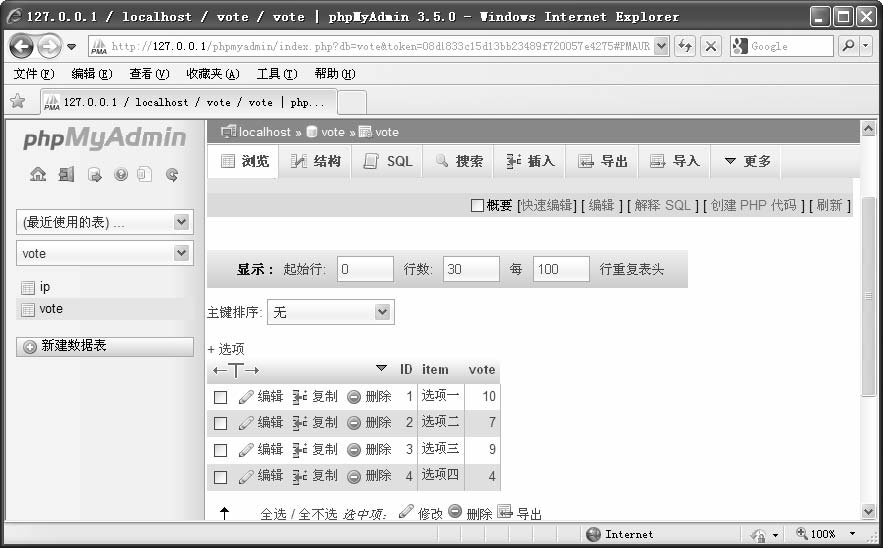Open the 主键排序 dropdown
Screen dimensions: 883x548
point(331,312)
